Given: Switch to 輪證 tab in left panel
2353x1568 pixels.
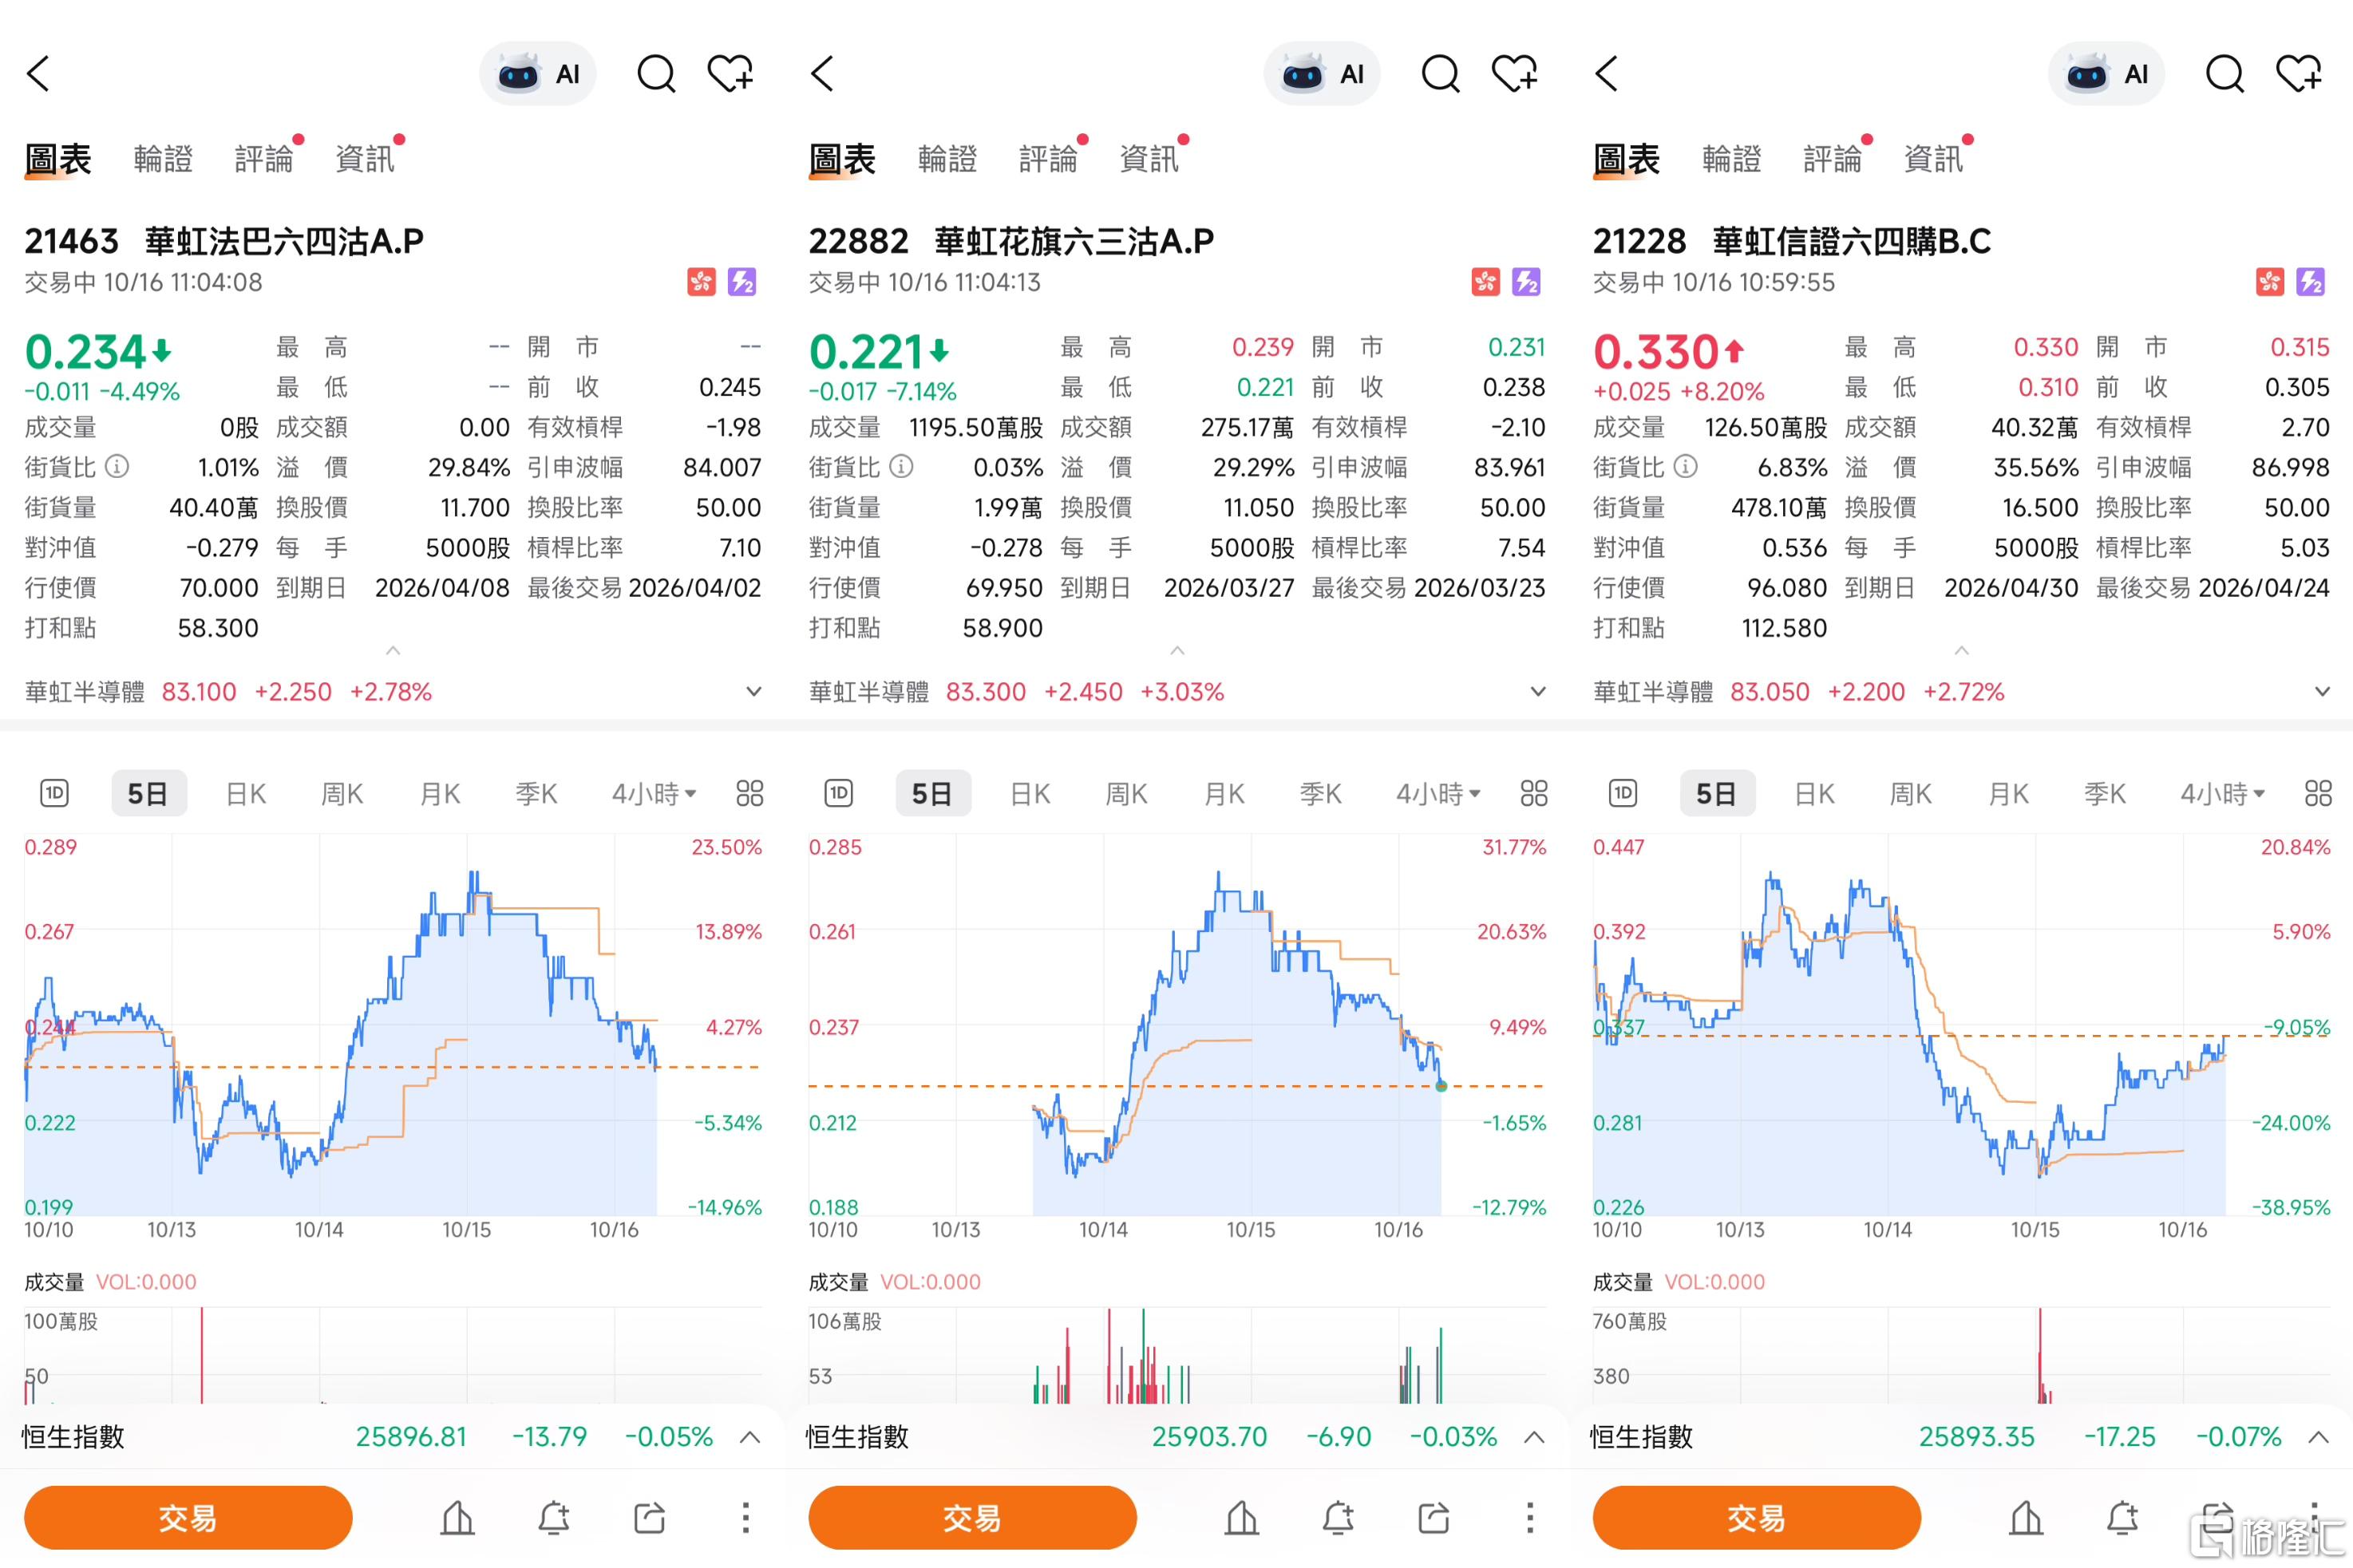Looking at the screenshot, I should click(163, 159).
